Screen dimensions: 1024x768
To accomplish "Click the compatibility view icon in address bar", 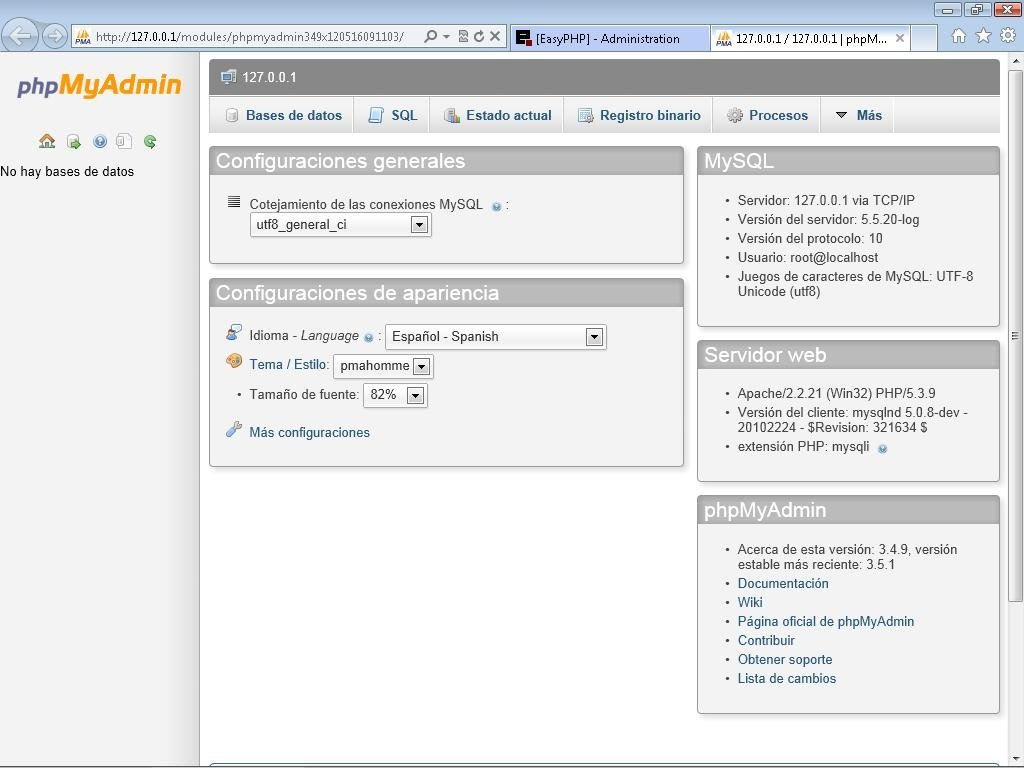I will pyautogui.click(x=463, y=37).
